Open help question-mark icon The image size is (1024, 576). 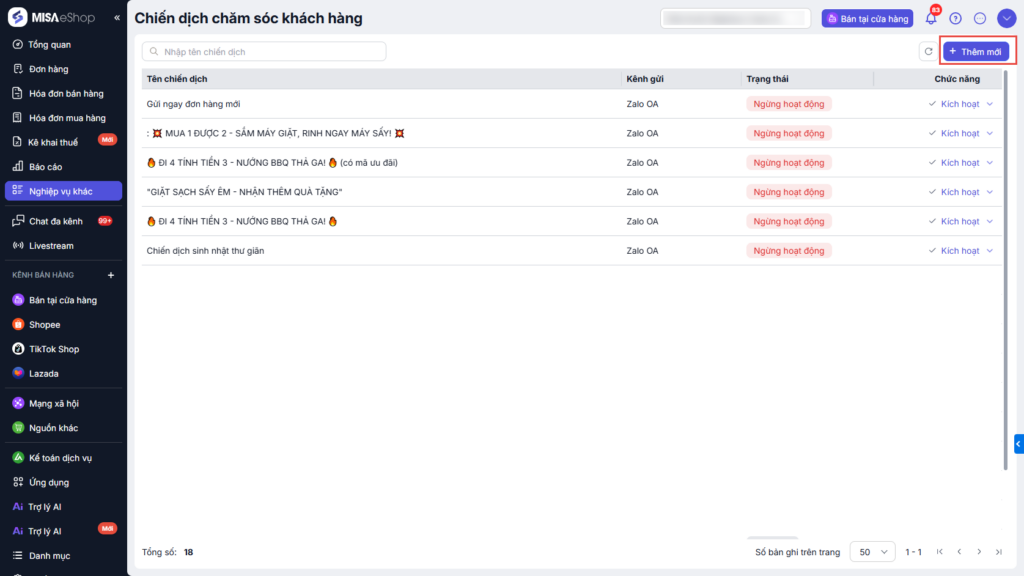[x=955, y=18]
